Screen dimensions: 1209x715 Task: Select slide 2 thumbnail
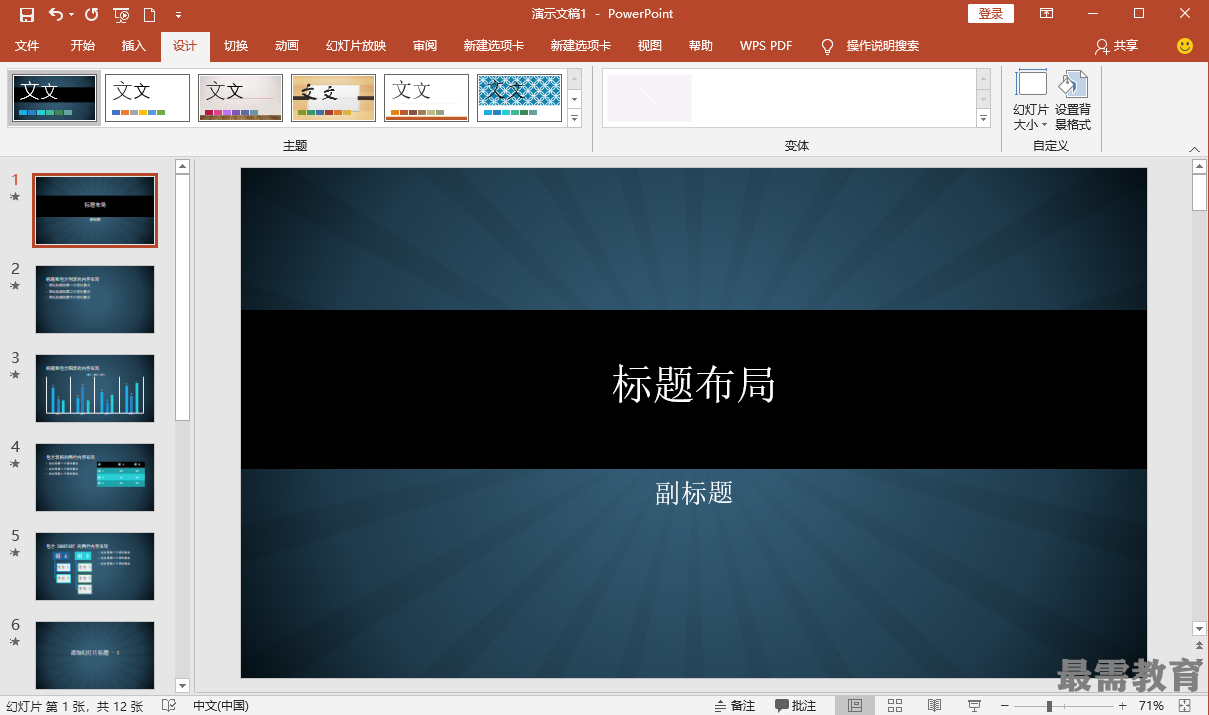point(95,299)
